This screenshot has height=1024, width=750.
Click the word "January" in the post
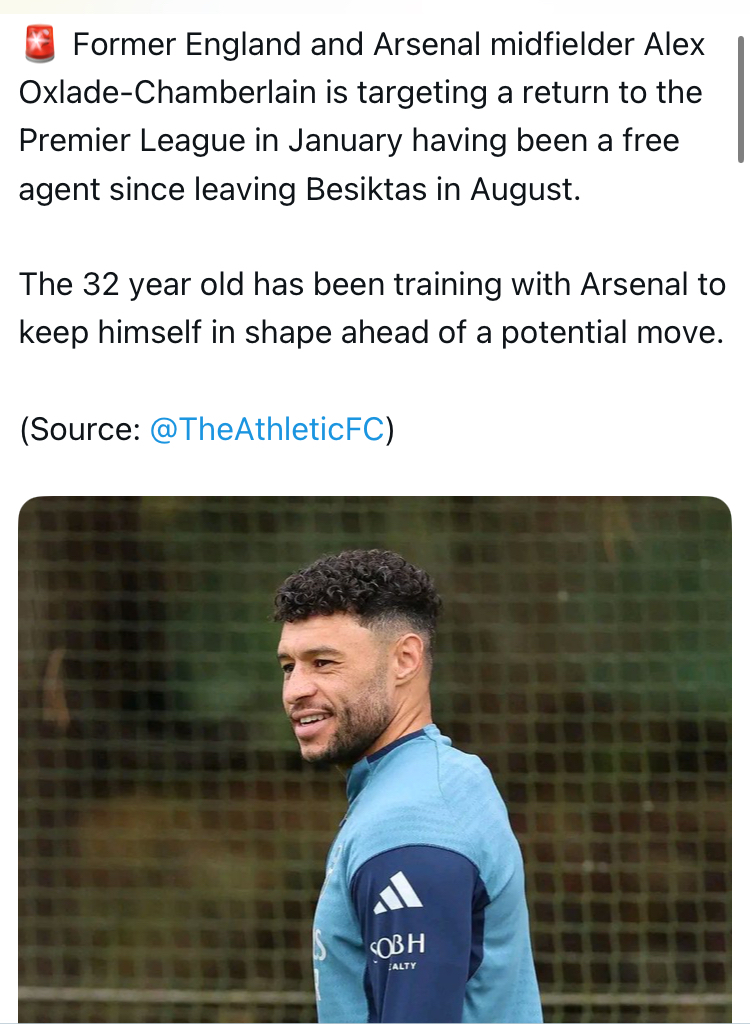pyautogui.click(x=344, y=141)
